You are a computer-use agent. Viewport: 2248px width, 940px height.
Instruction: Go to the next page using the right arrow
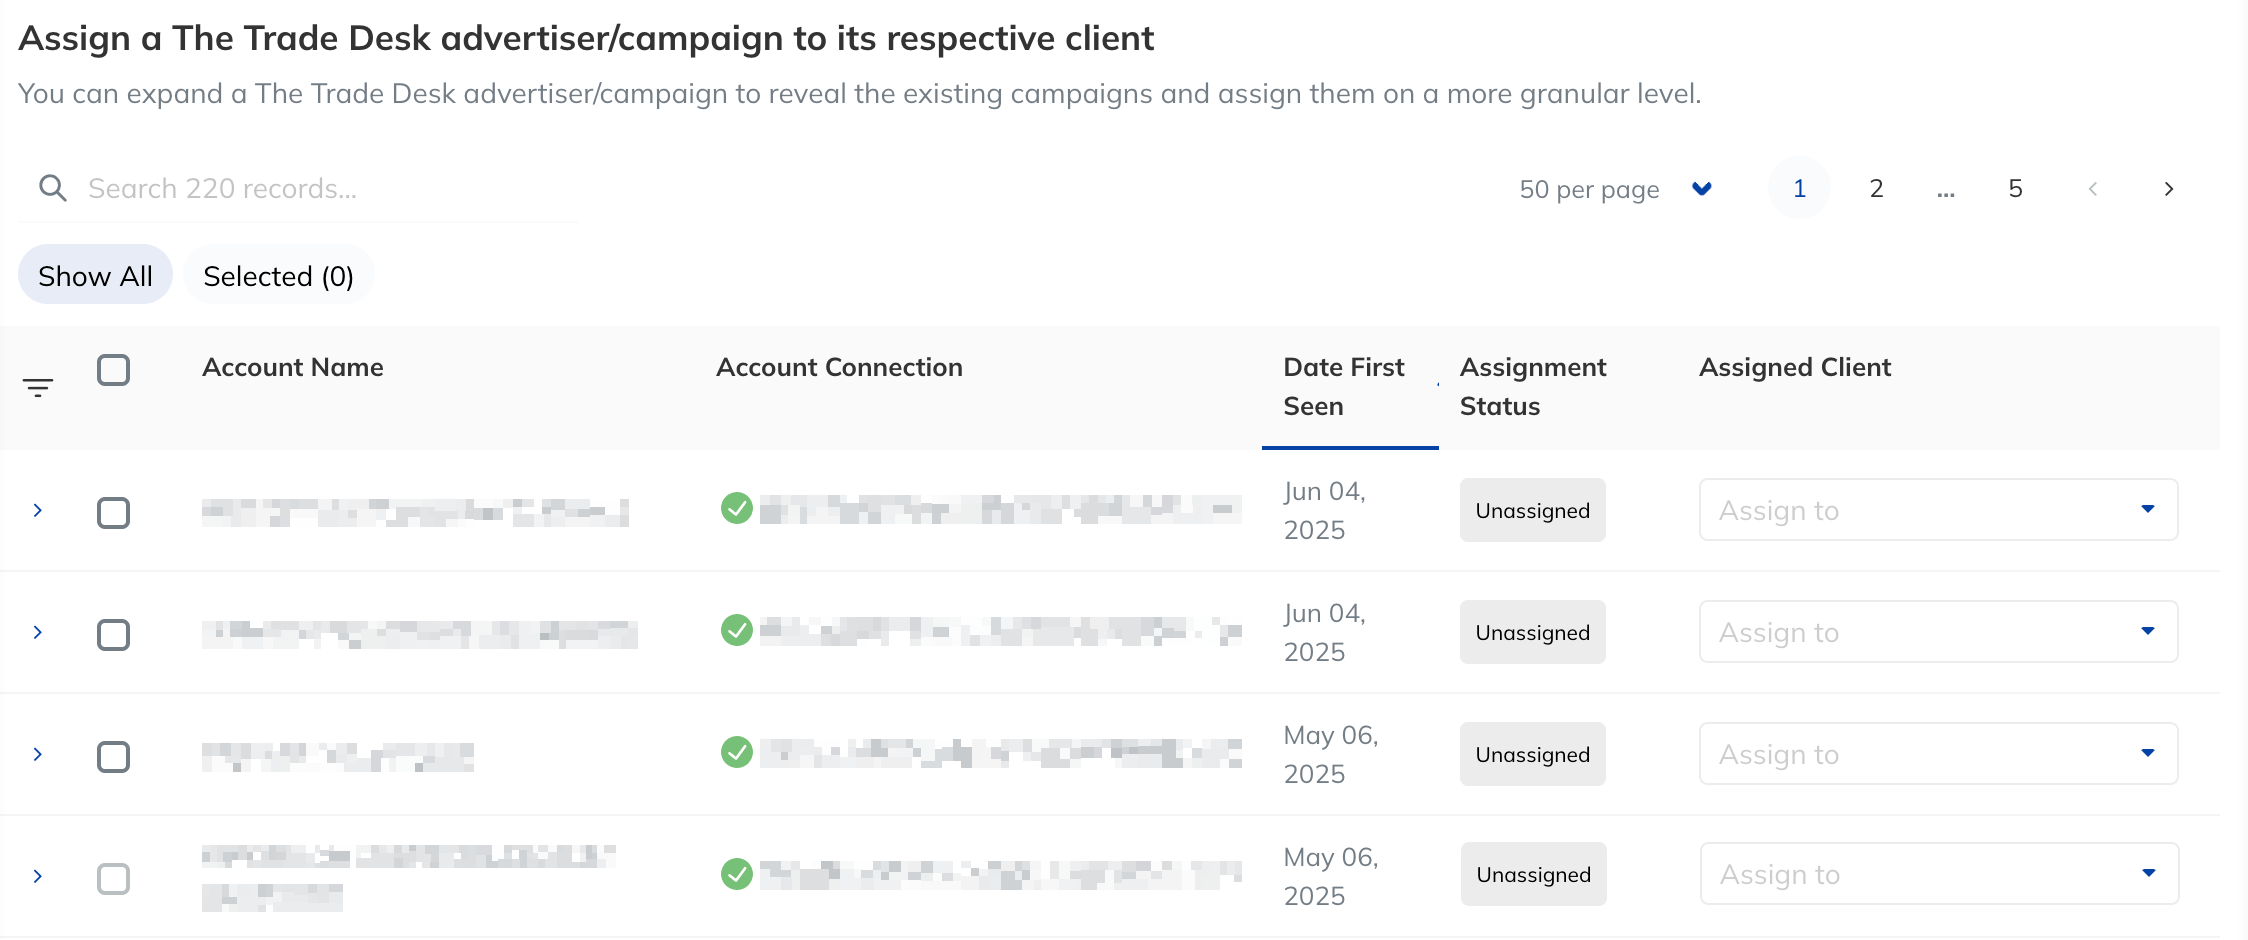2168,188
